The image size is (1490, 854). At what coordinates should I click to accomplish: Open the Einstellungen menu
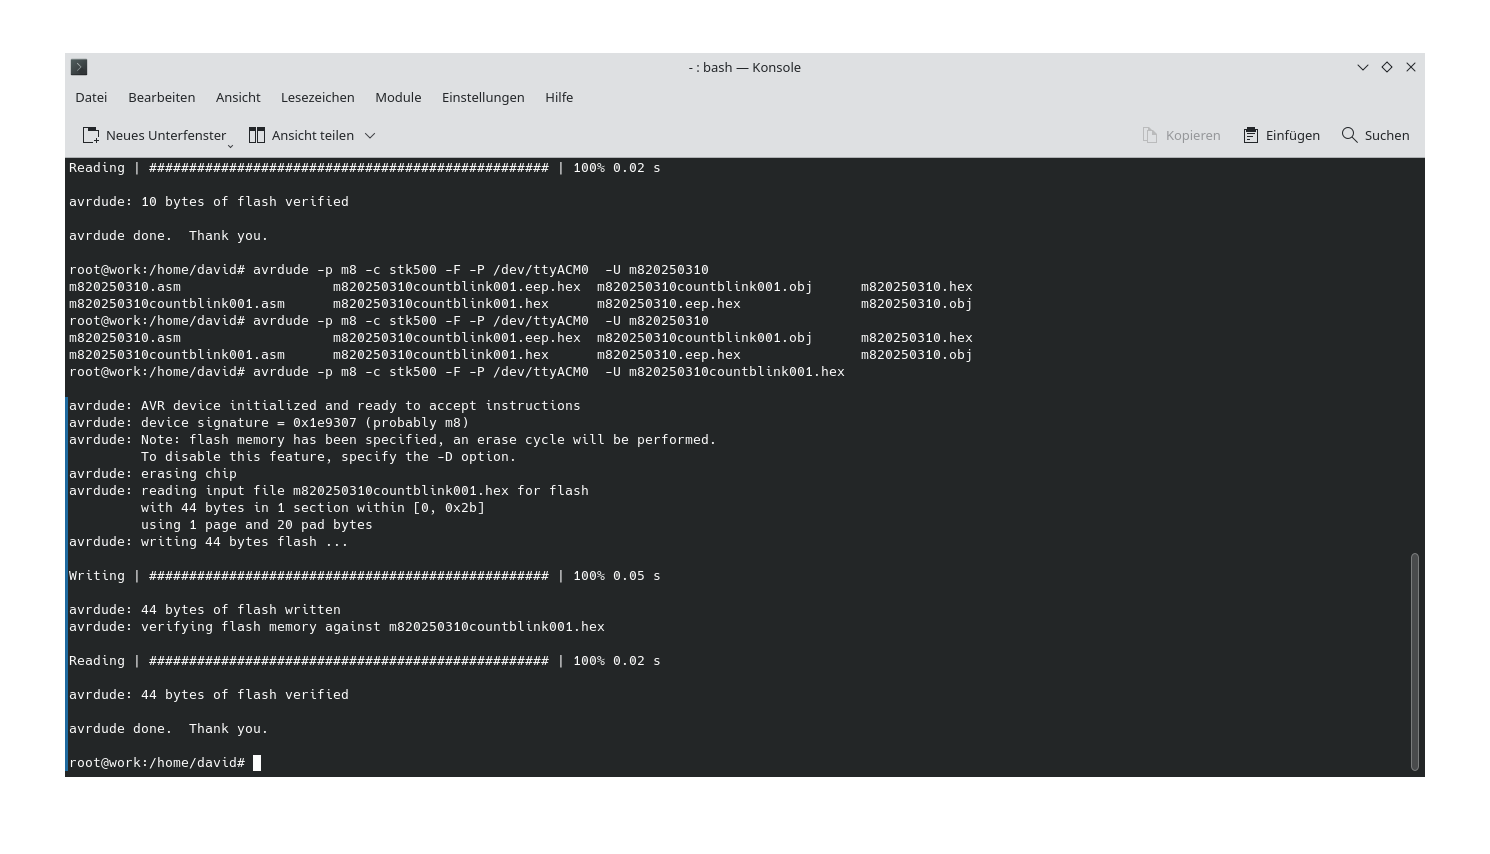click(x=483, y=97)
